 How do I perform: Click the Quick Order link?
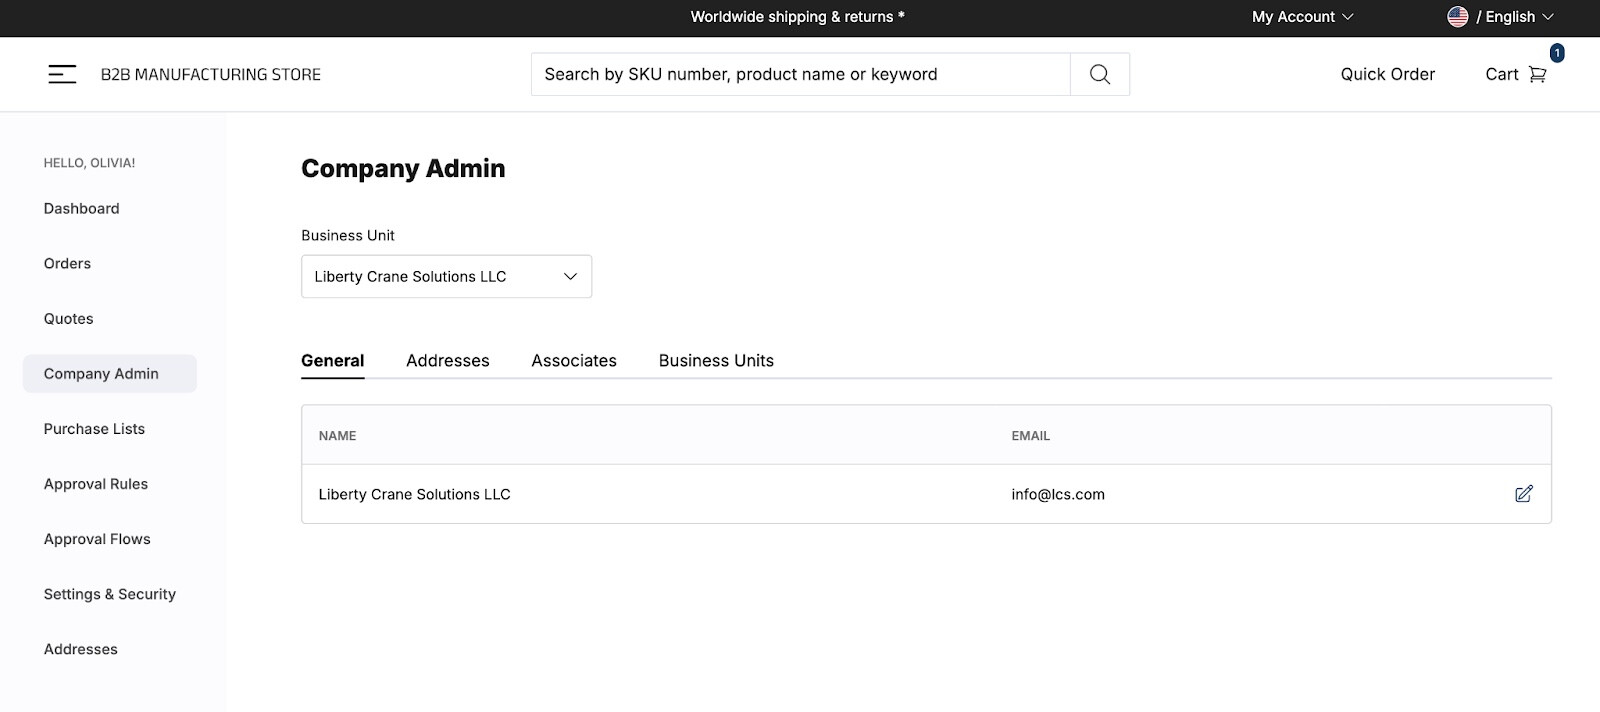pos(1387,74)
